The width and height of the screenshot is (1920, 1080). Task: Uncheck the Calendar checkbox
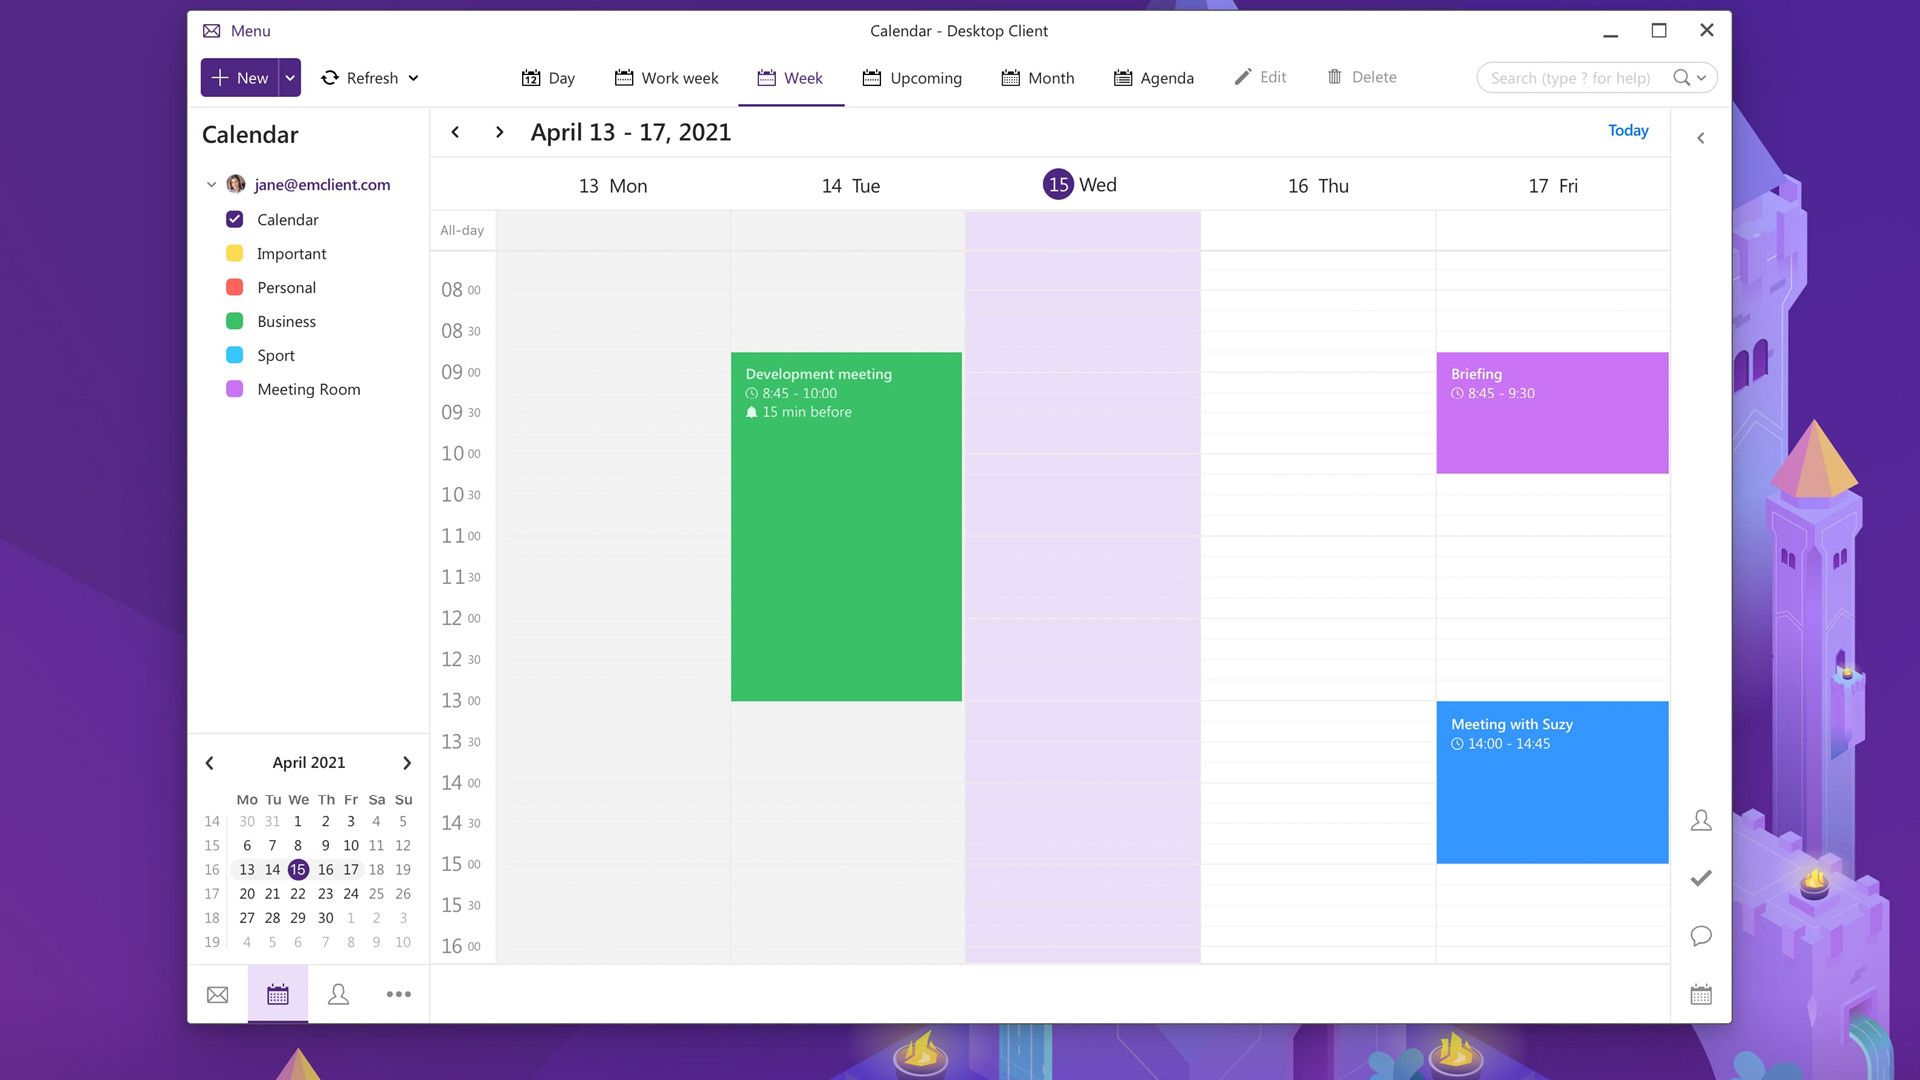[235, 219]
